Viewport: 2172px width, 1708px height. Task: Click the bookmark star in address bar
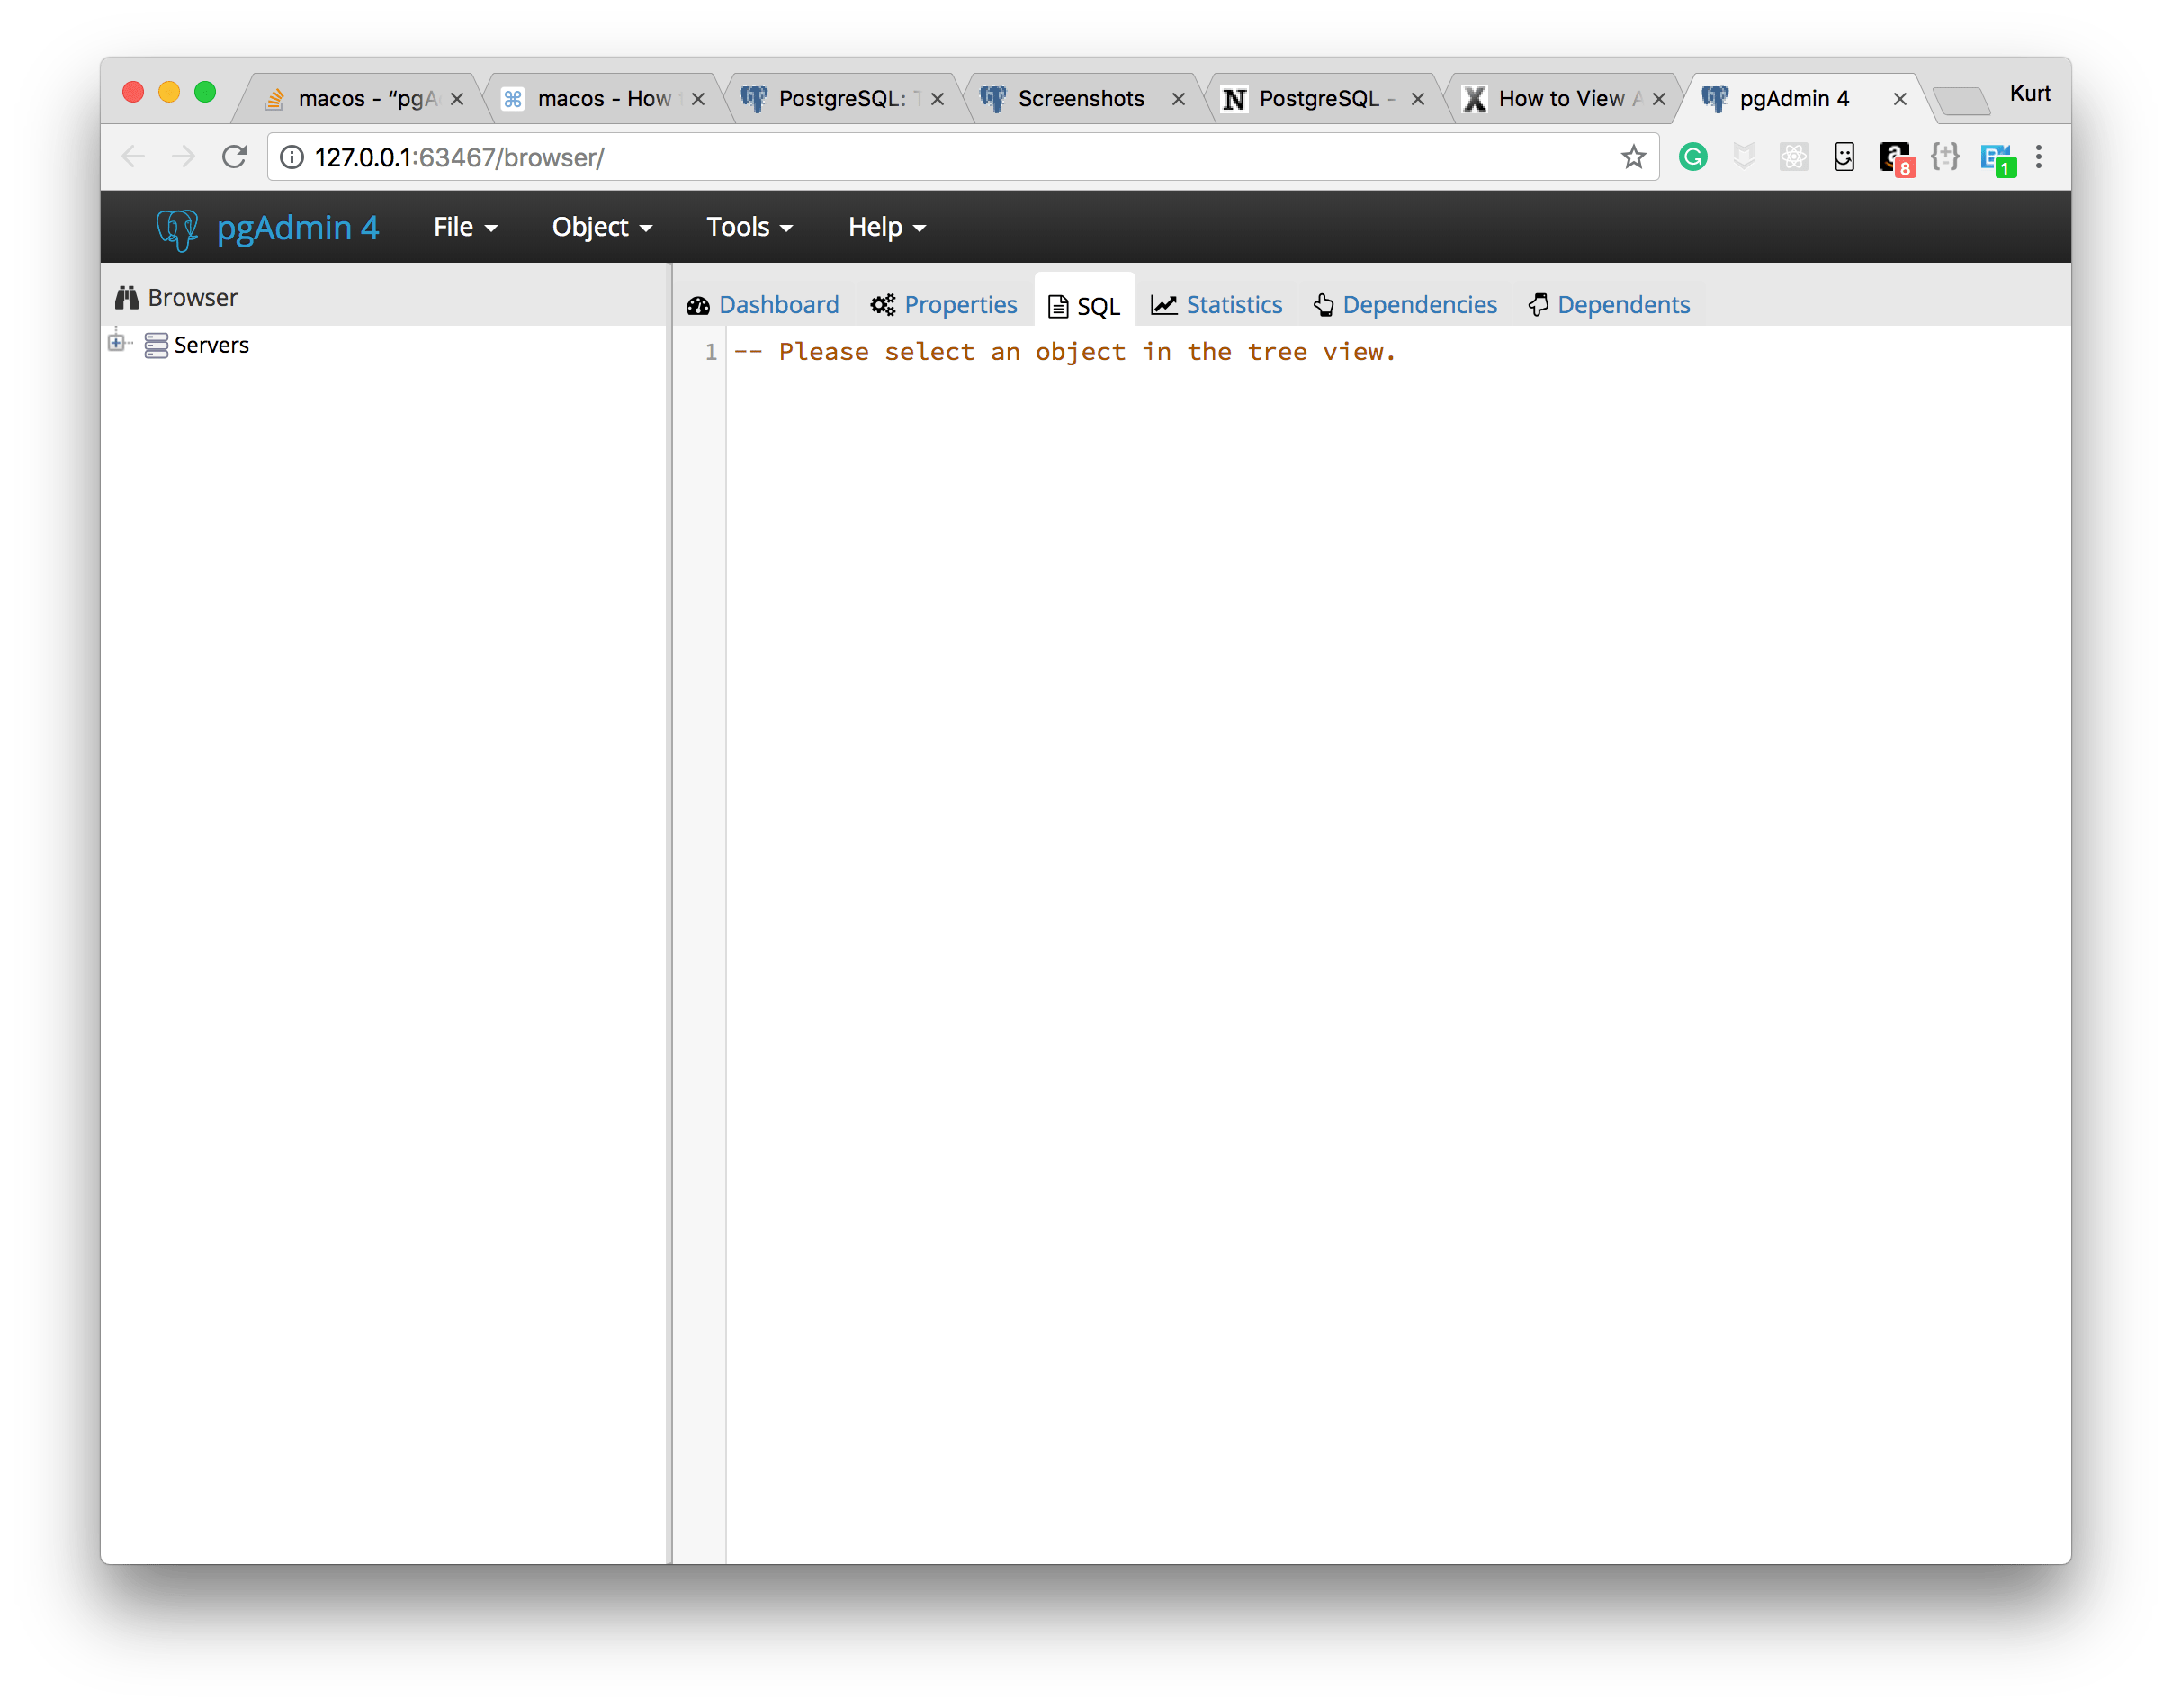coord(1634,157)
